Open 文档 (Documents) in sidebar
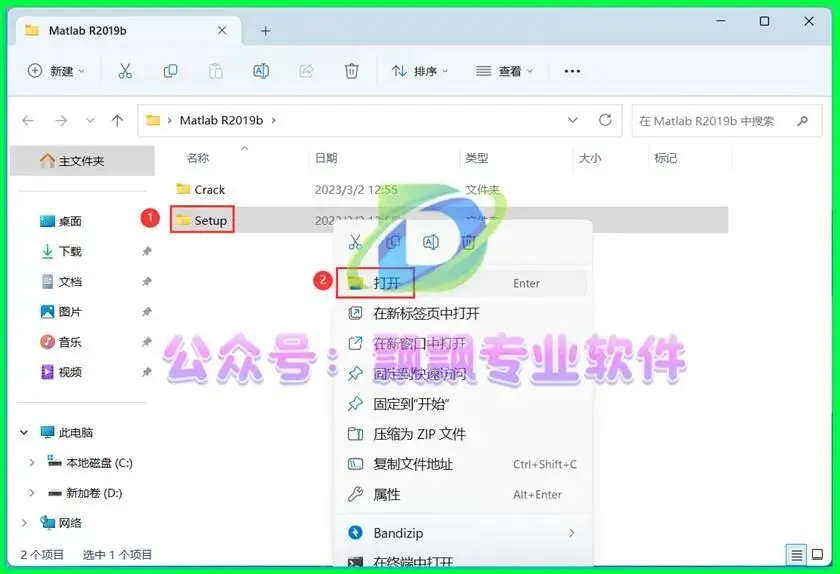The height and width of the screenshot is (574, 840). (61, 281)
